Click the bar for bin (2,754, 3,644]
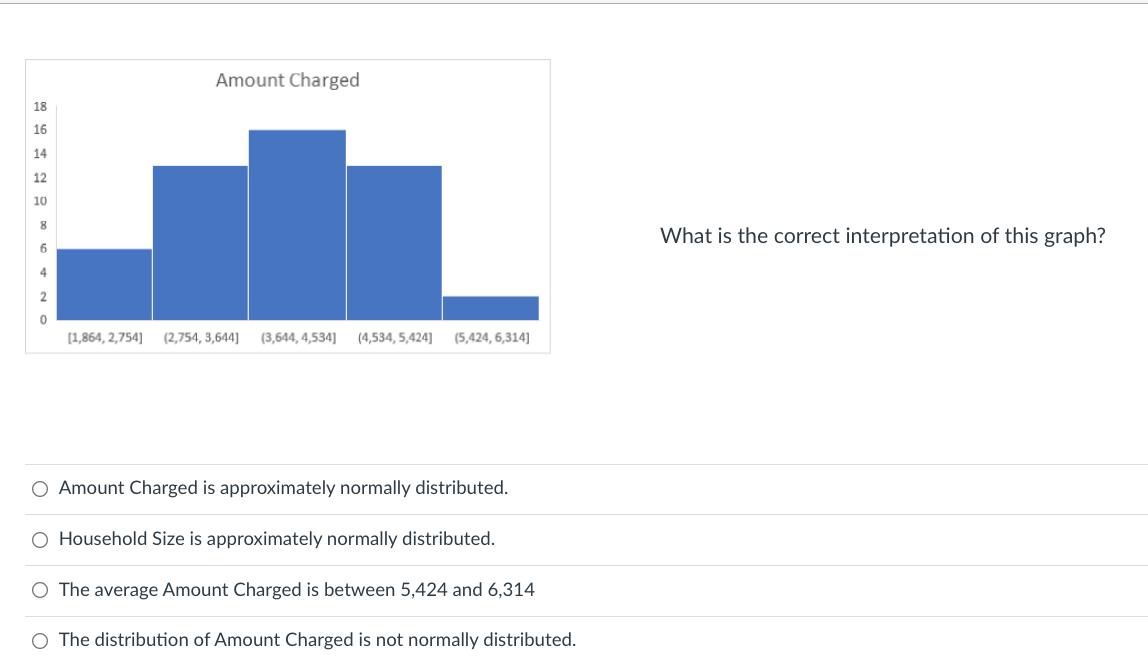The image size is (1148, 672). click(200, 240)
